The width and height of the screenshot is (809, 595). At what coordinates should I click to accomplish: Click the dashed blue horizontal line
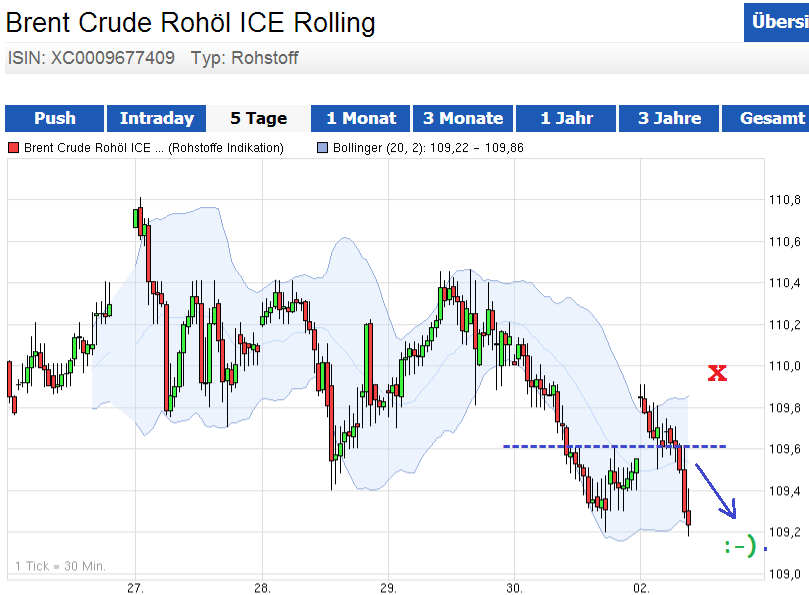(600, 446)
